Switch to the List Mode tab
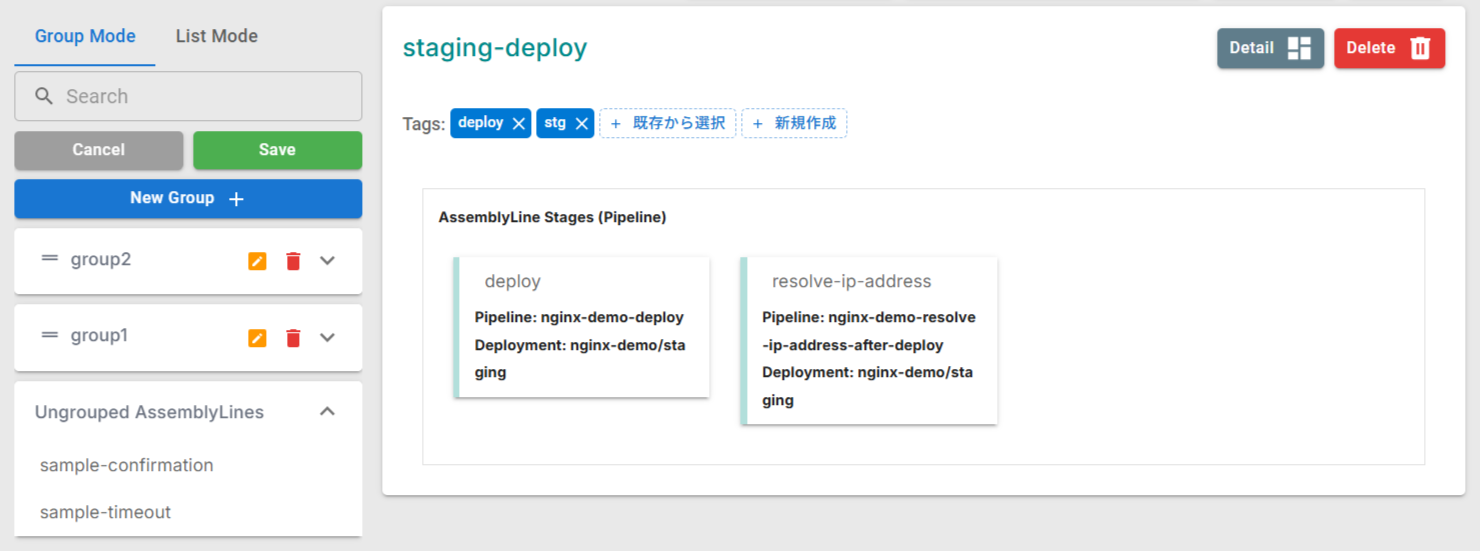Screen dimensions: 1480x551 (x=216, y=36)
